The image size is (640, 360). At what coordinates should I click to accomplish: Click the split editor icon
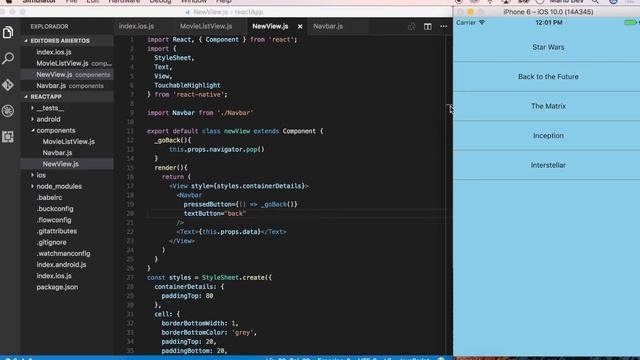tap(427, 27)
